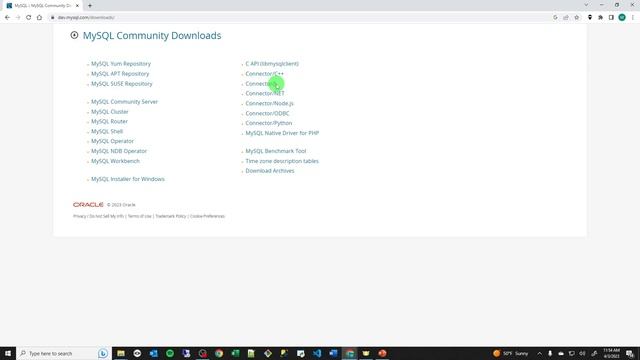Image resolution: width=640 pixels, height=360 pixels.
Task: Close the MySQL Community Downloads tab
Action: click(x=77, y=6)
